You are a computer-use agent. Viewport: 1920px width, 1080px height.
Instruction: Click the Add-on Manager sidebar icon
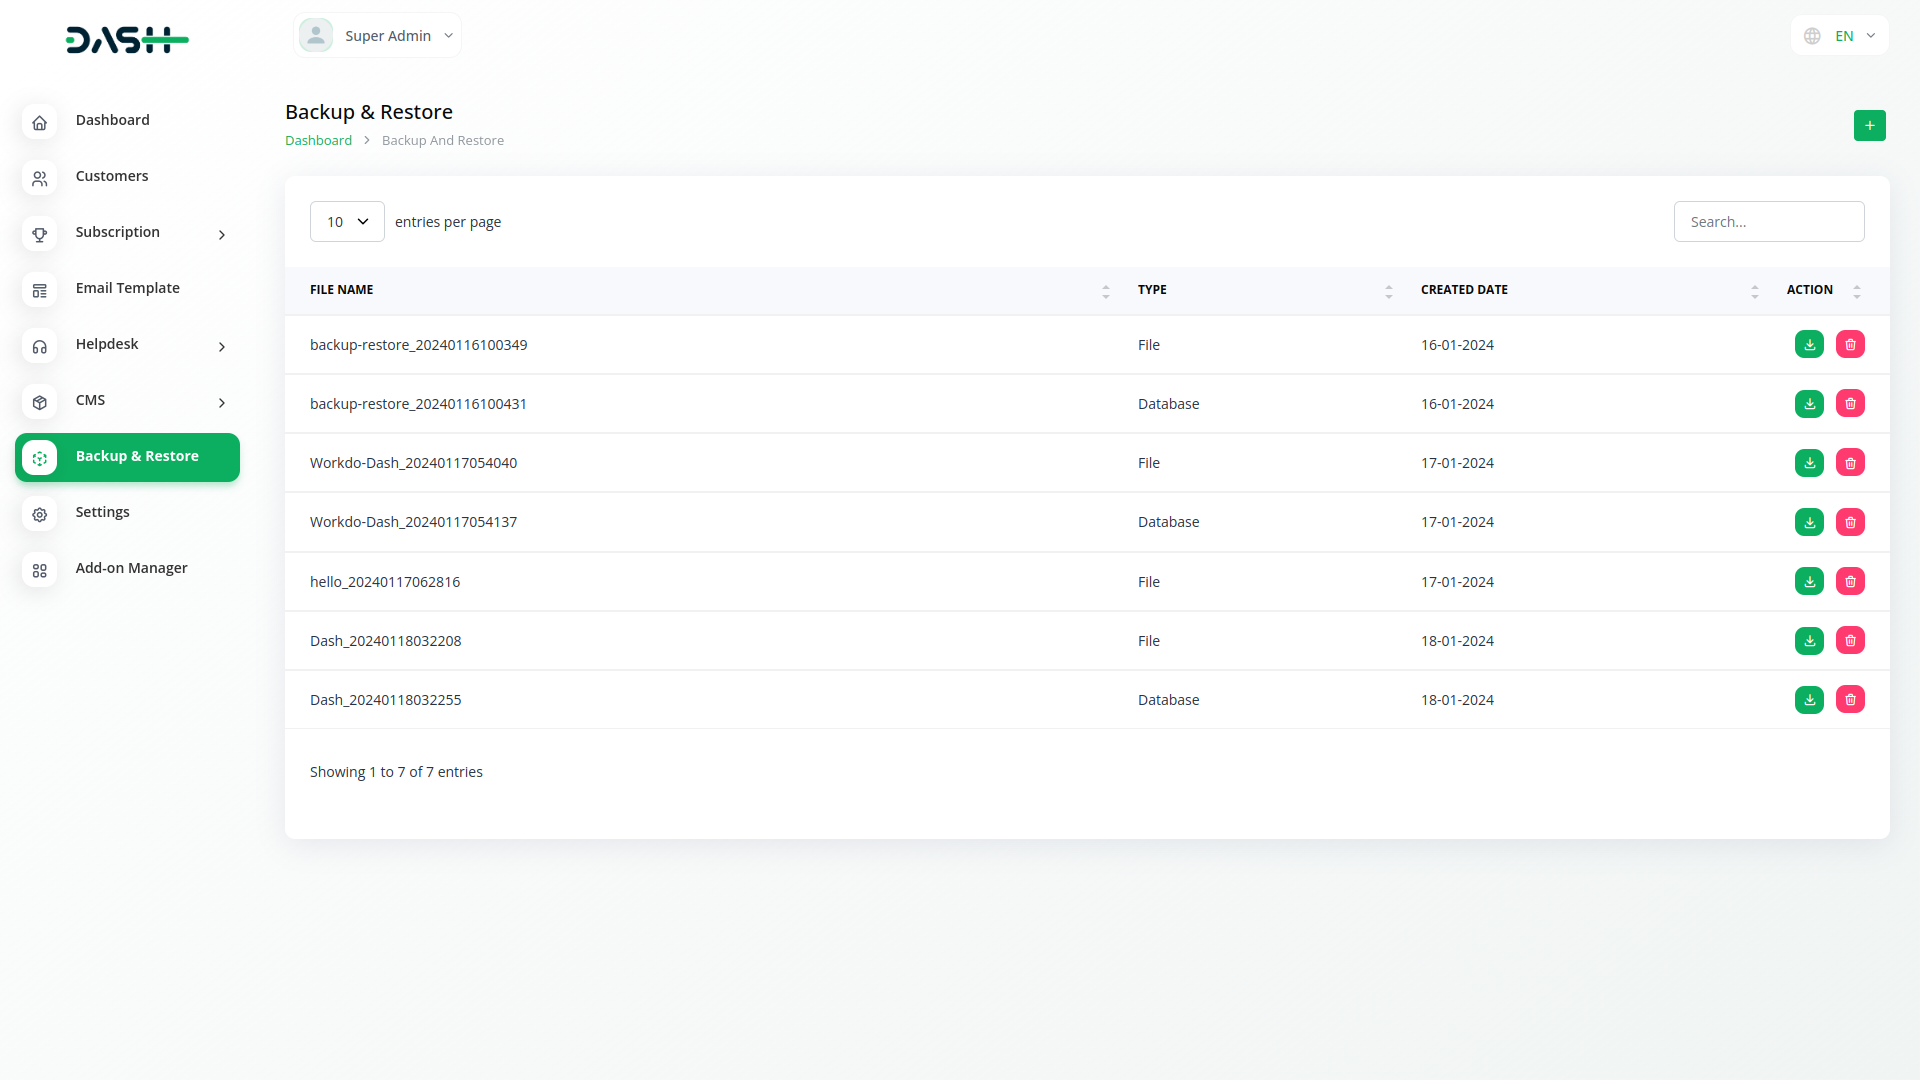pos(40,570)
